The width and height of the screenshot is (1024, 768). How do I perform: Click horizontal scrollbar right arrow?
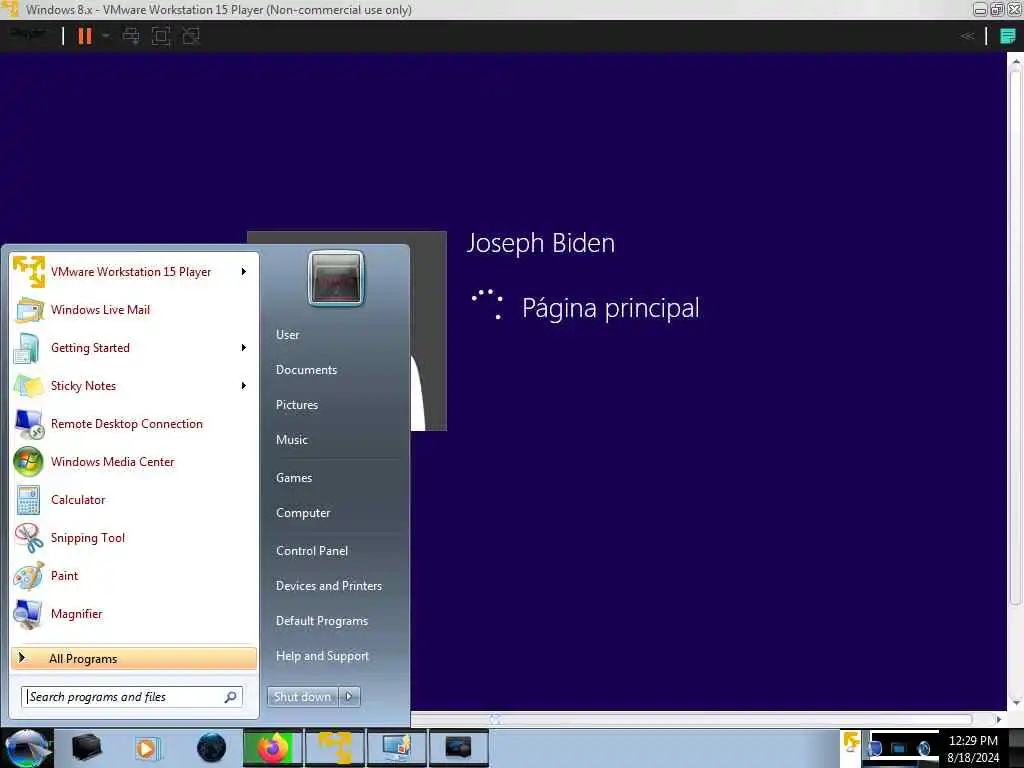coord(998,719)
